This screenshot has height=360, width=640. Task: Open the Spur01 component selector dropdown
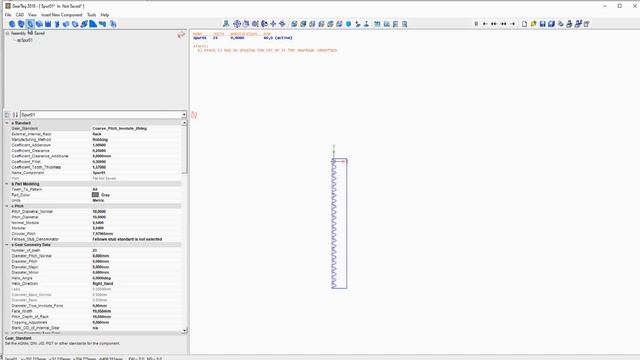[184, 115]
